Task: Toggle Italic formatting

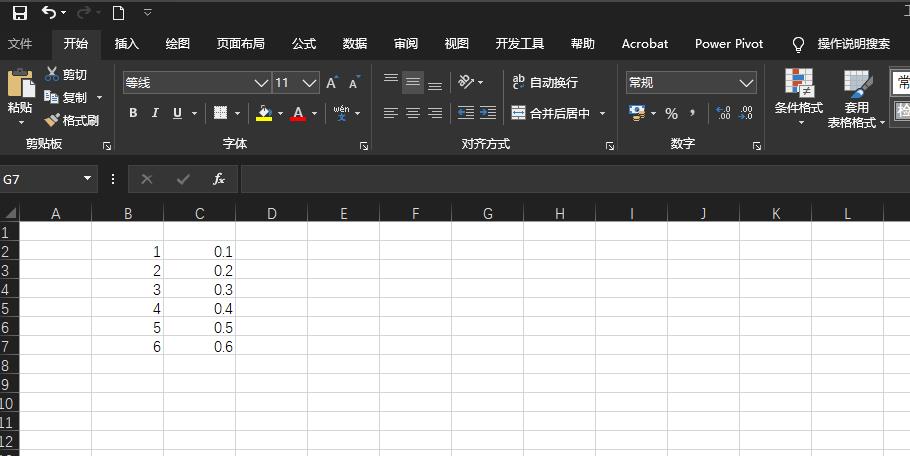Action: [x=155, y=113]
